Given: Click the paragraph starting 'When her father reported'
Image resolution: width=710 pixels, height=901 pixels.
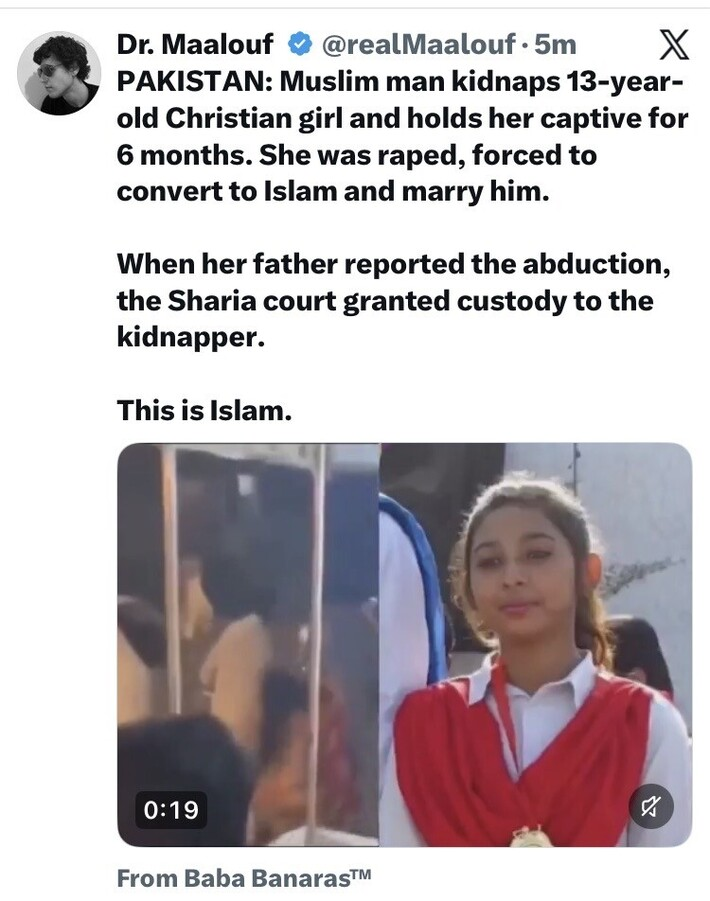Looking at the screenshot, I should tap(393, 301).
